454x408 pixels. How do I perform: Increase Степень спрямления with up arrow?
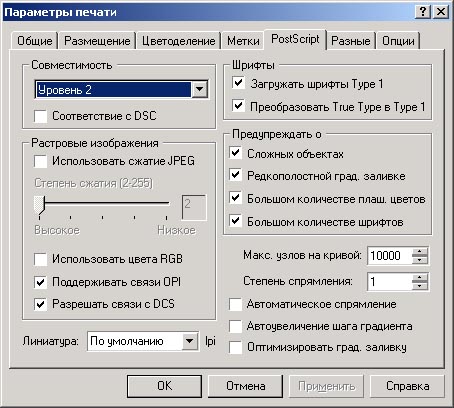(420, 278)
